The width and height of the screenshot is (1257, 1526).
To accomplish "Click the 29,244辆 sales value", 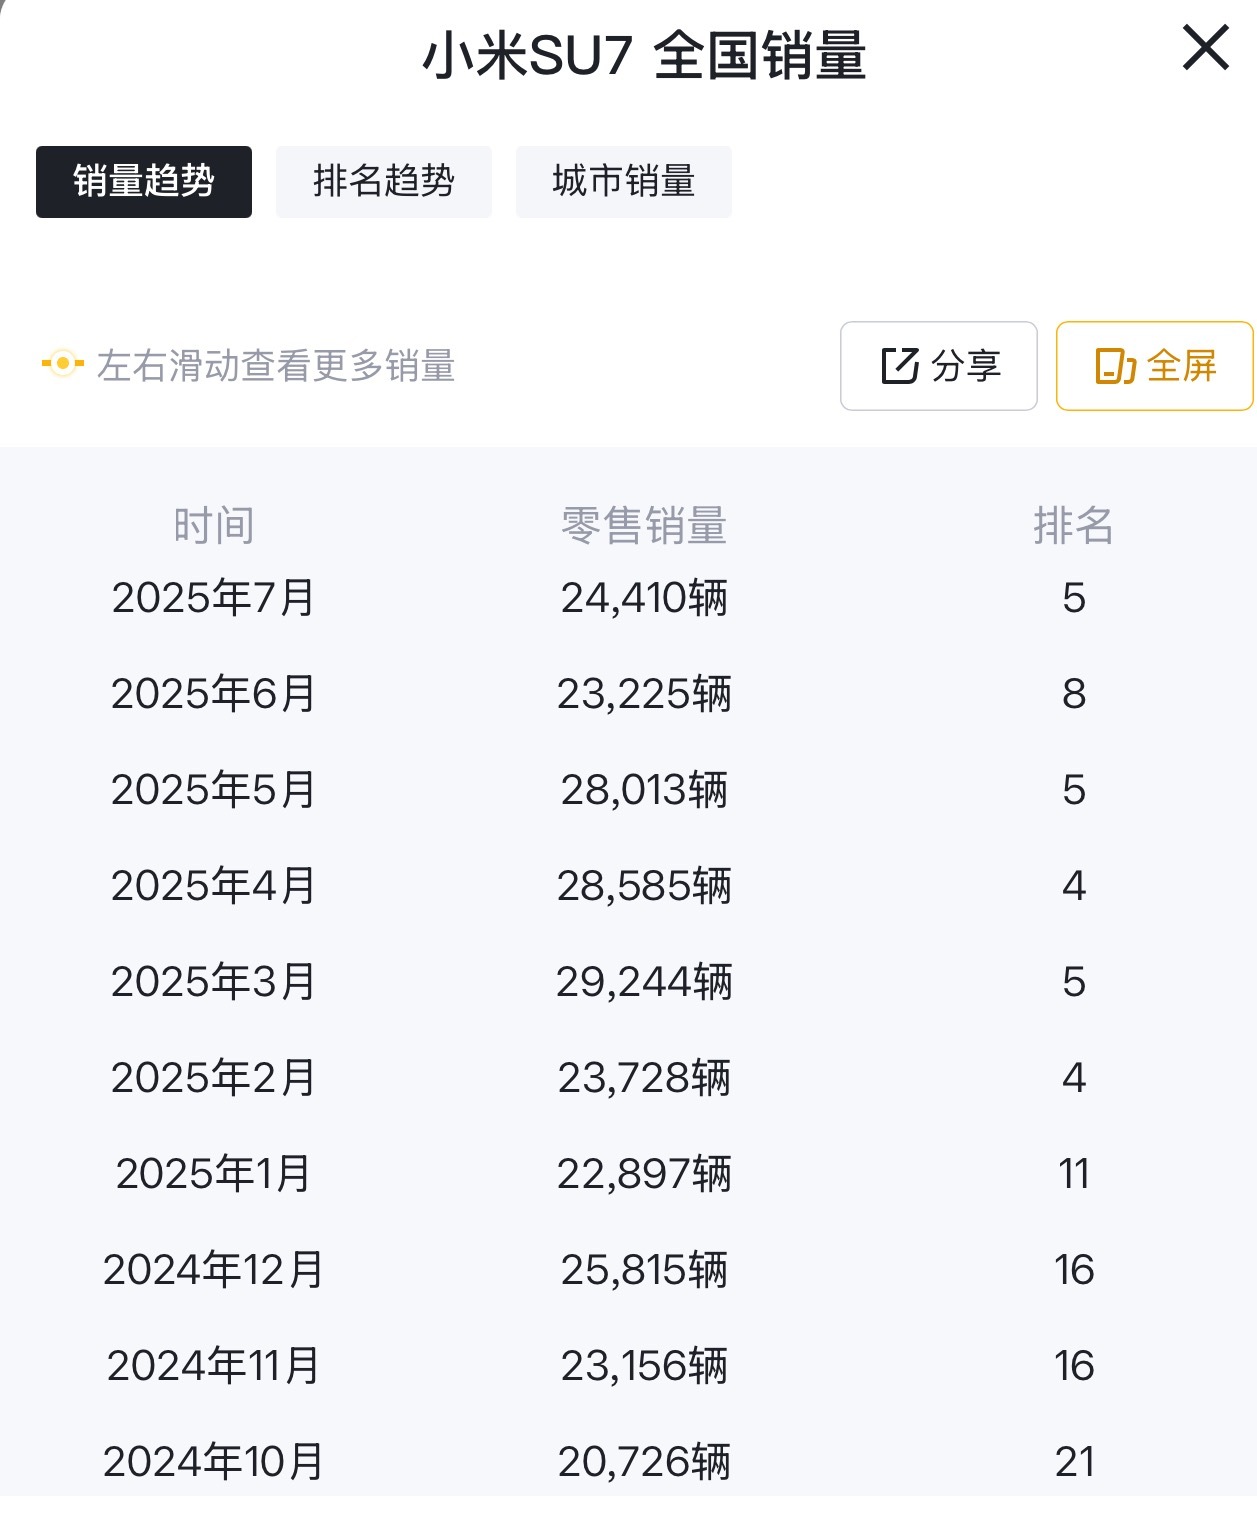I will pyautogui.click(x=644, y=982).
